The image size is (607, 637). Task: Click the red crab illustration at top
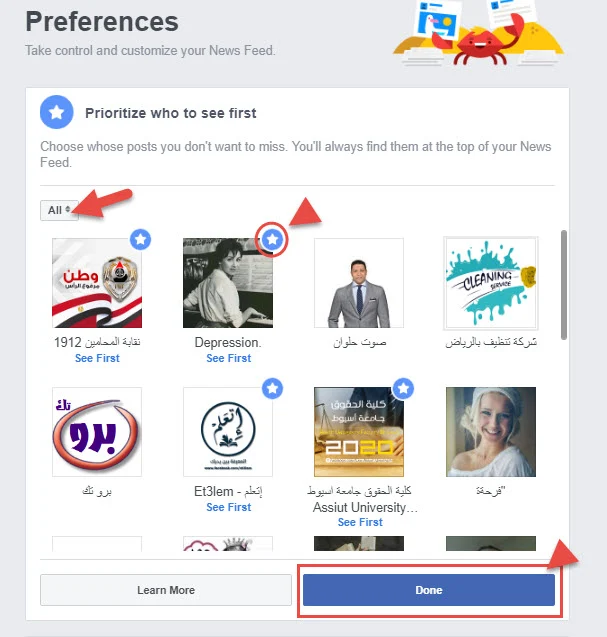click(x=479, y=41)
